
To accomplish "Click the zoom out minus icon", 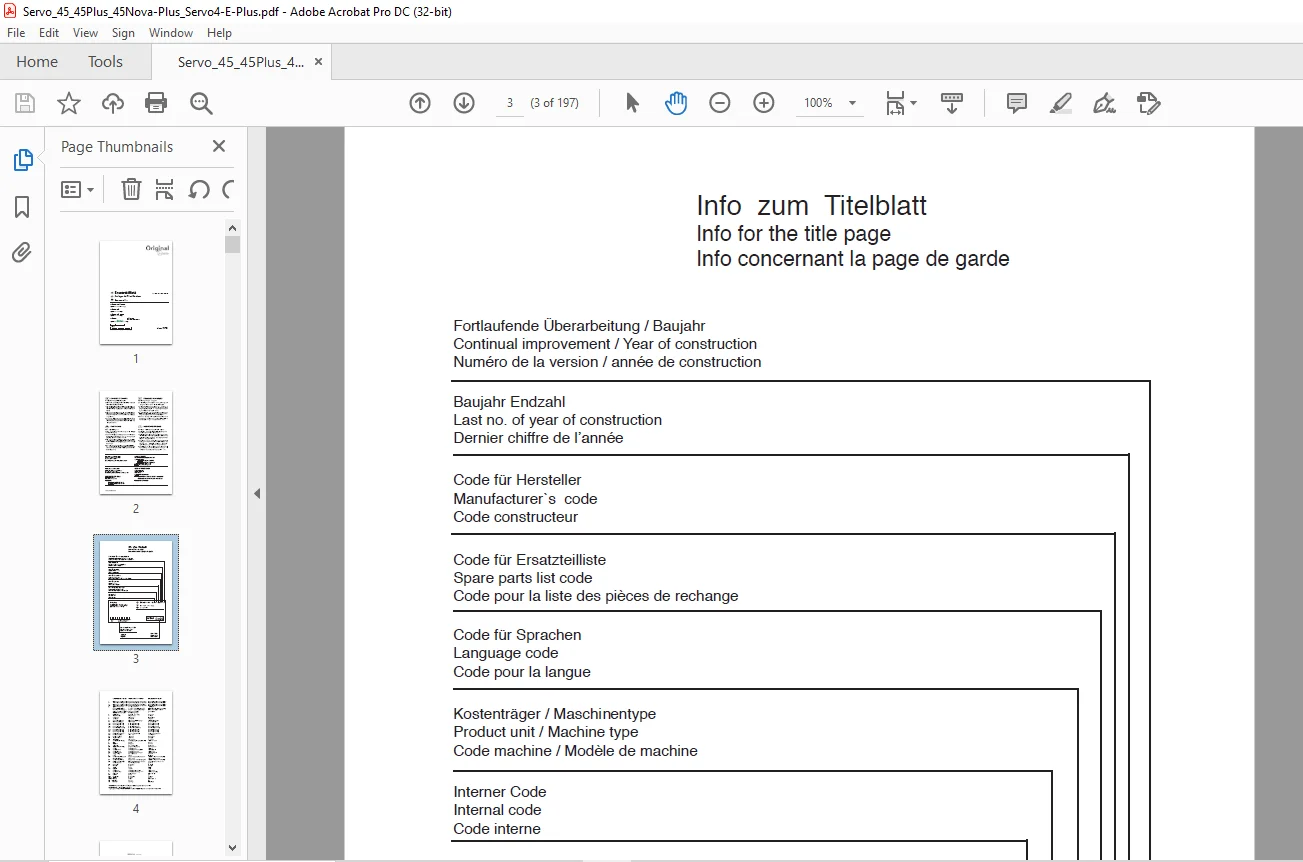I will point(720,103).
